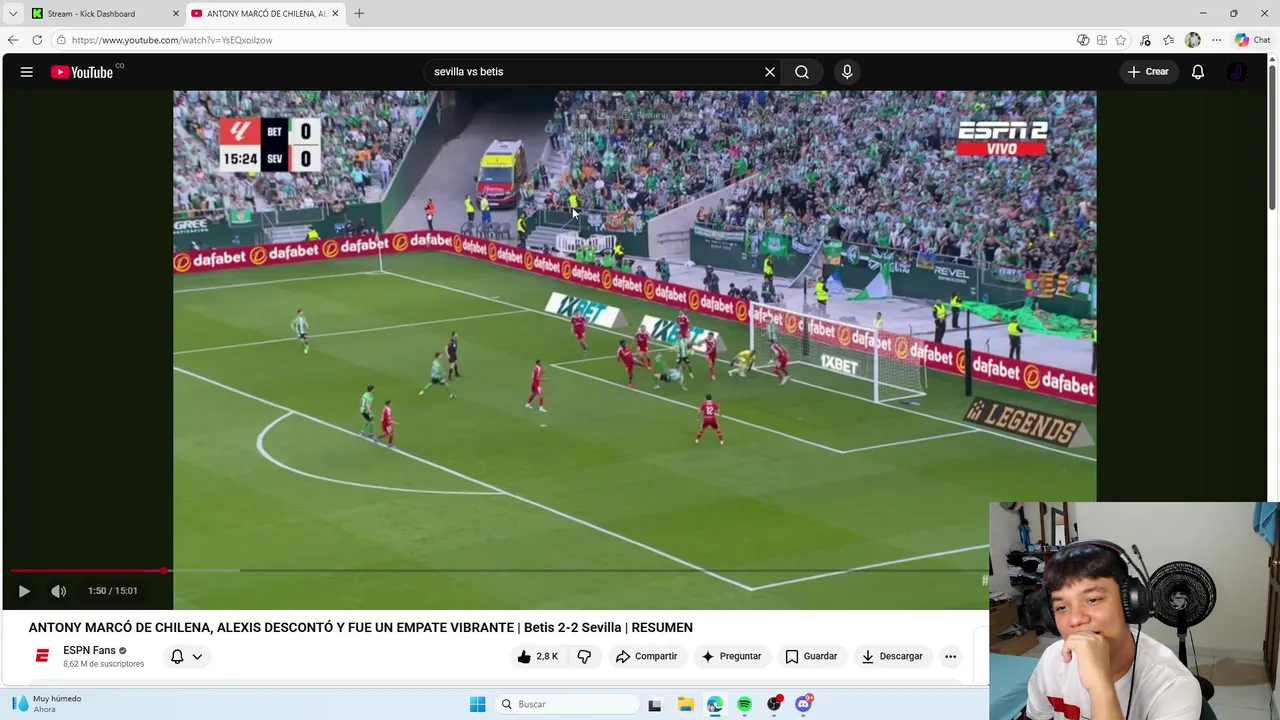Reload the page with refresh icon

pyautogui.click(x=37, y=40)
